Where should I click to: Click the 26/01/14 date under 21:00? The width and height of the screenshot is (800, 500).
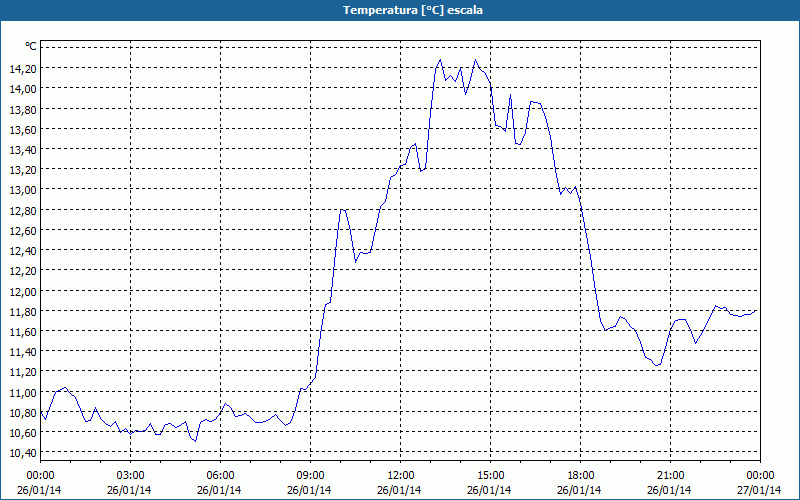670,490
